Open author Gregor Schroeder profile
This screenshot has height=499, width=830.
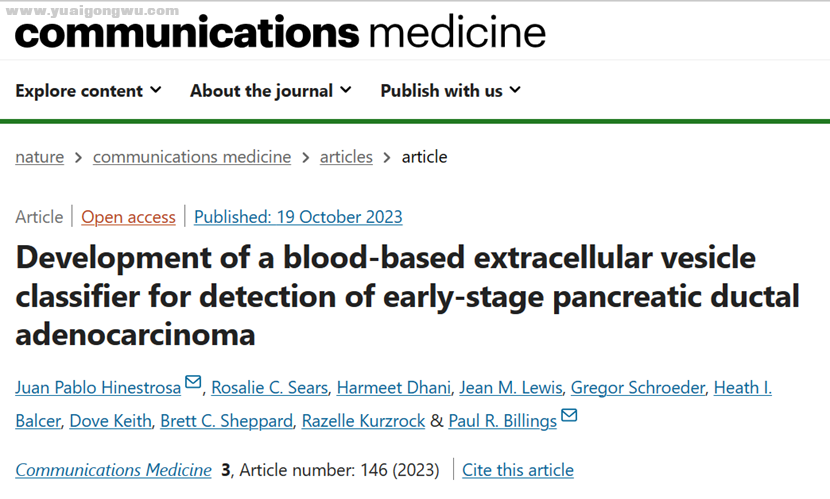pyautogui.click(x=638, y=388)
